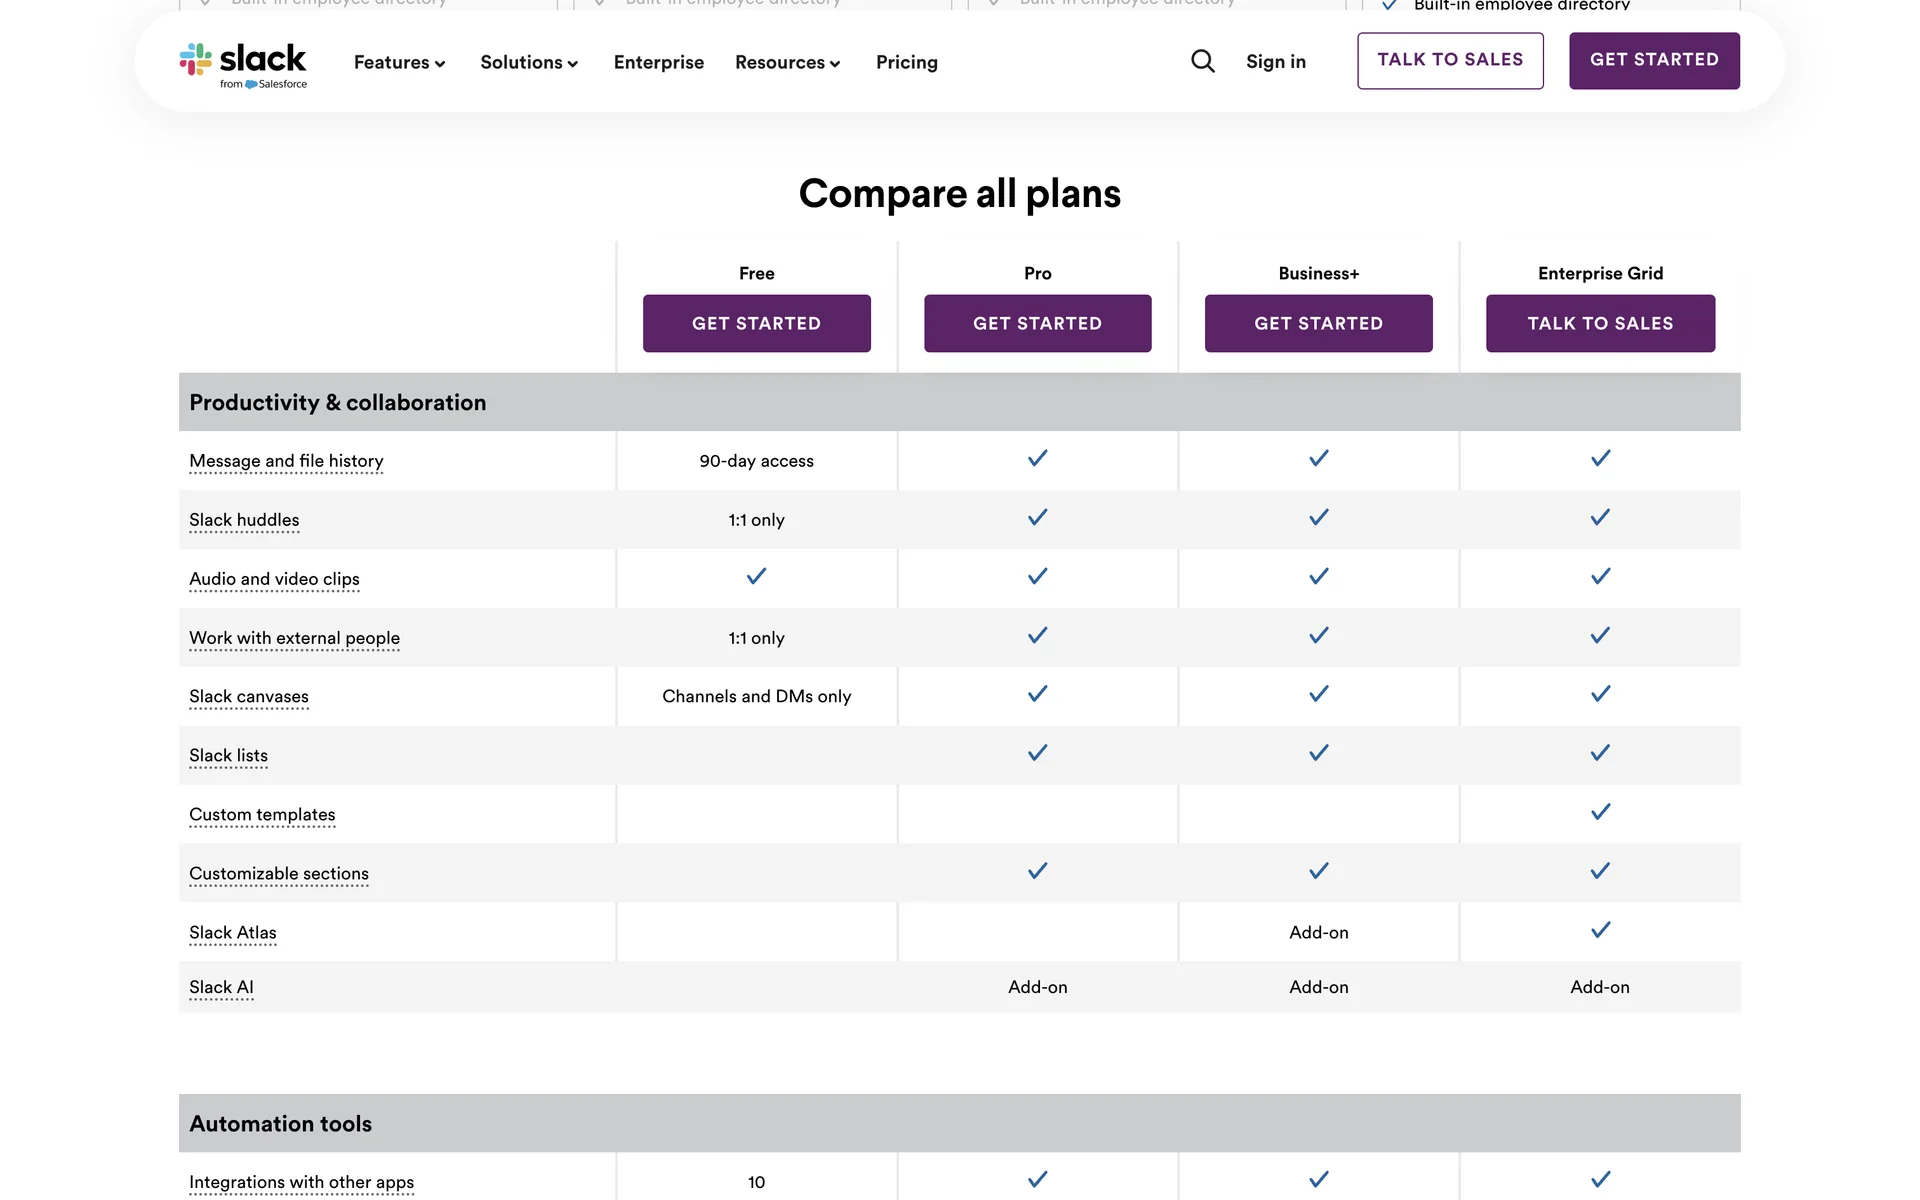The width and height of the screenshot is (1920, 1200).
Task: Open the Slack AI feature link
Action: coord(221,987)
